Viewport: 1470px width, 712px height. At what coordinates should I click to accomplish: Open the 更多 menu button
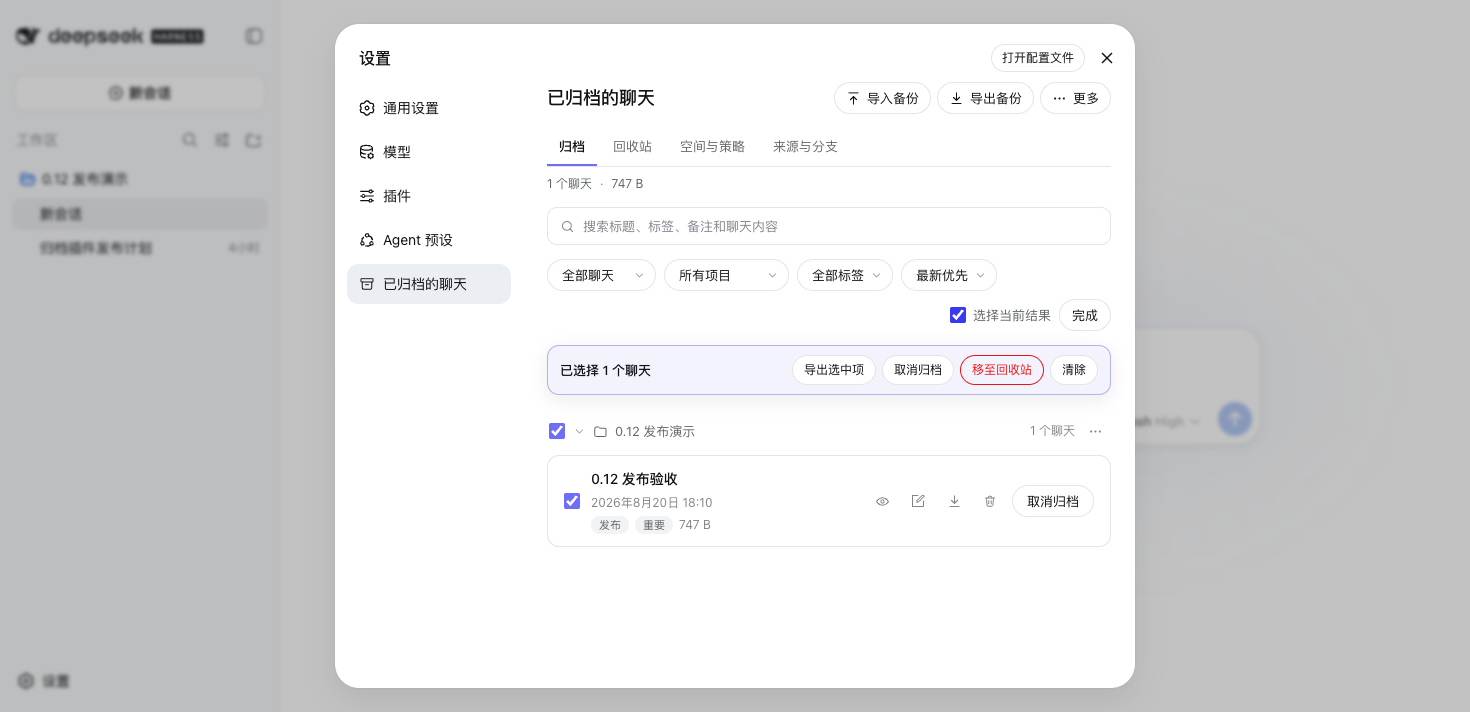(x=1075, y=98)
